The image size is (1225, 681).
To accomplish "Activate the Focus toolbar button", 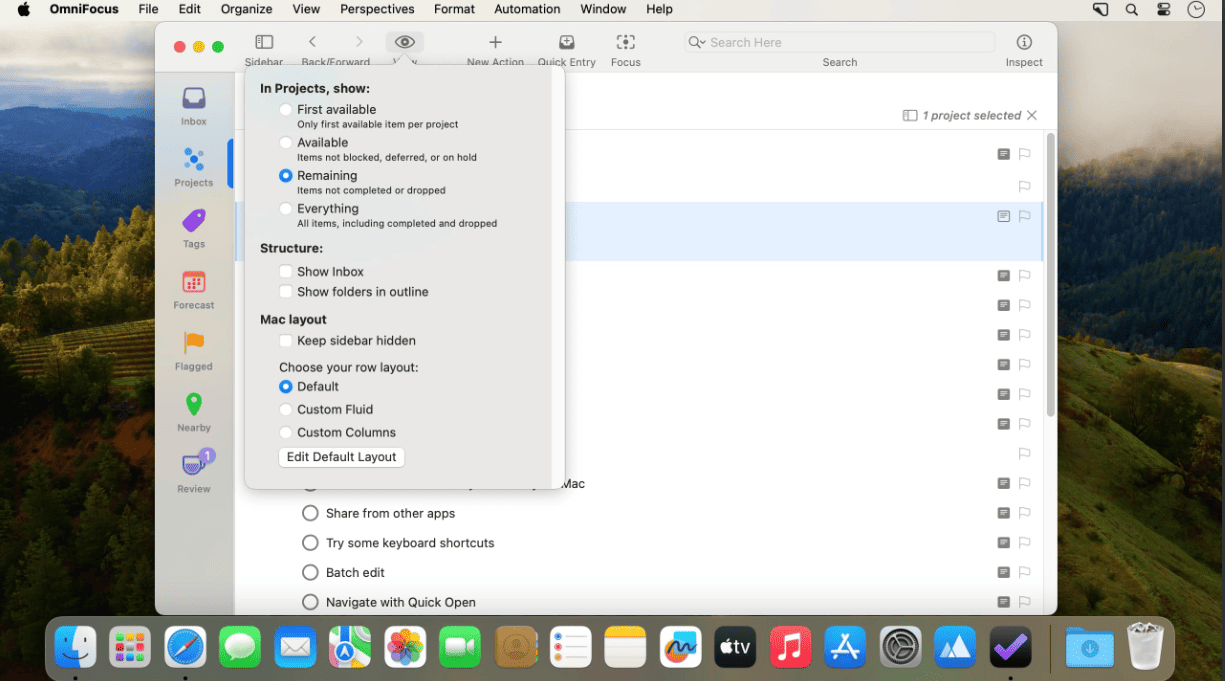I will tap(626, 42).
